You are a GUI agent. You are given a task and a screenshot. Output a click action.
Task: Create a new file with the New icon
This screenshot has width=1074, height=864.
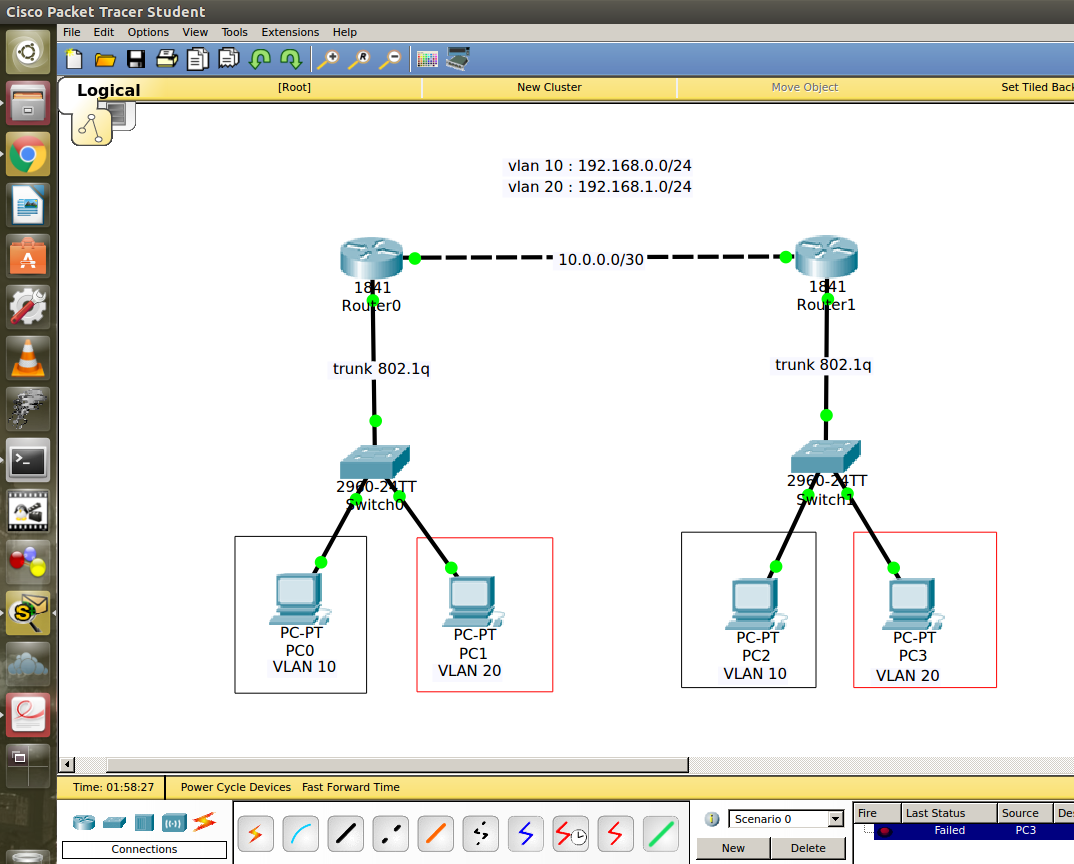click(x=74, y=60)
